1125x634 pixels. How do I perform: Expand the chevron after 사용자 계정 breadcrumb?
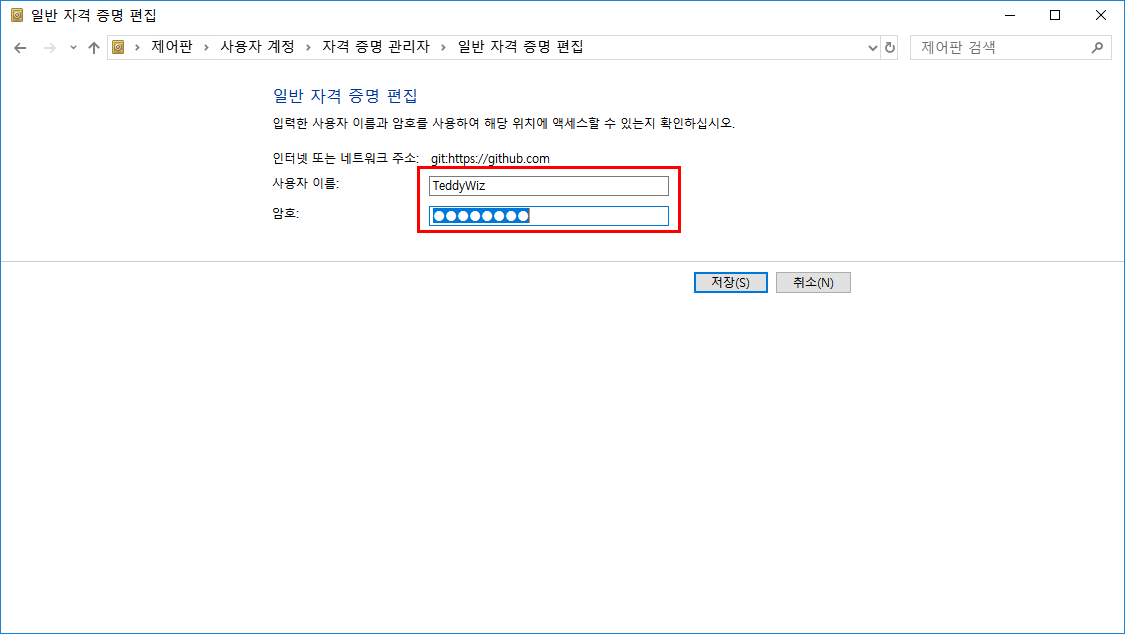pos(308,47)
